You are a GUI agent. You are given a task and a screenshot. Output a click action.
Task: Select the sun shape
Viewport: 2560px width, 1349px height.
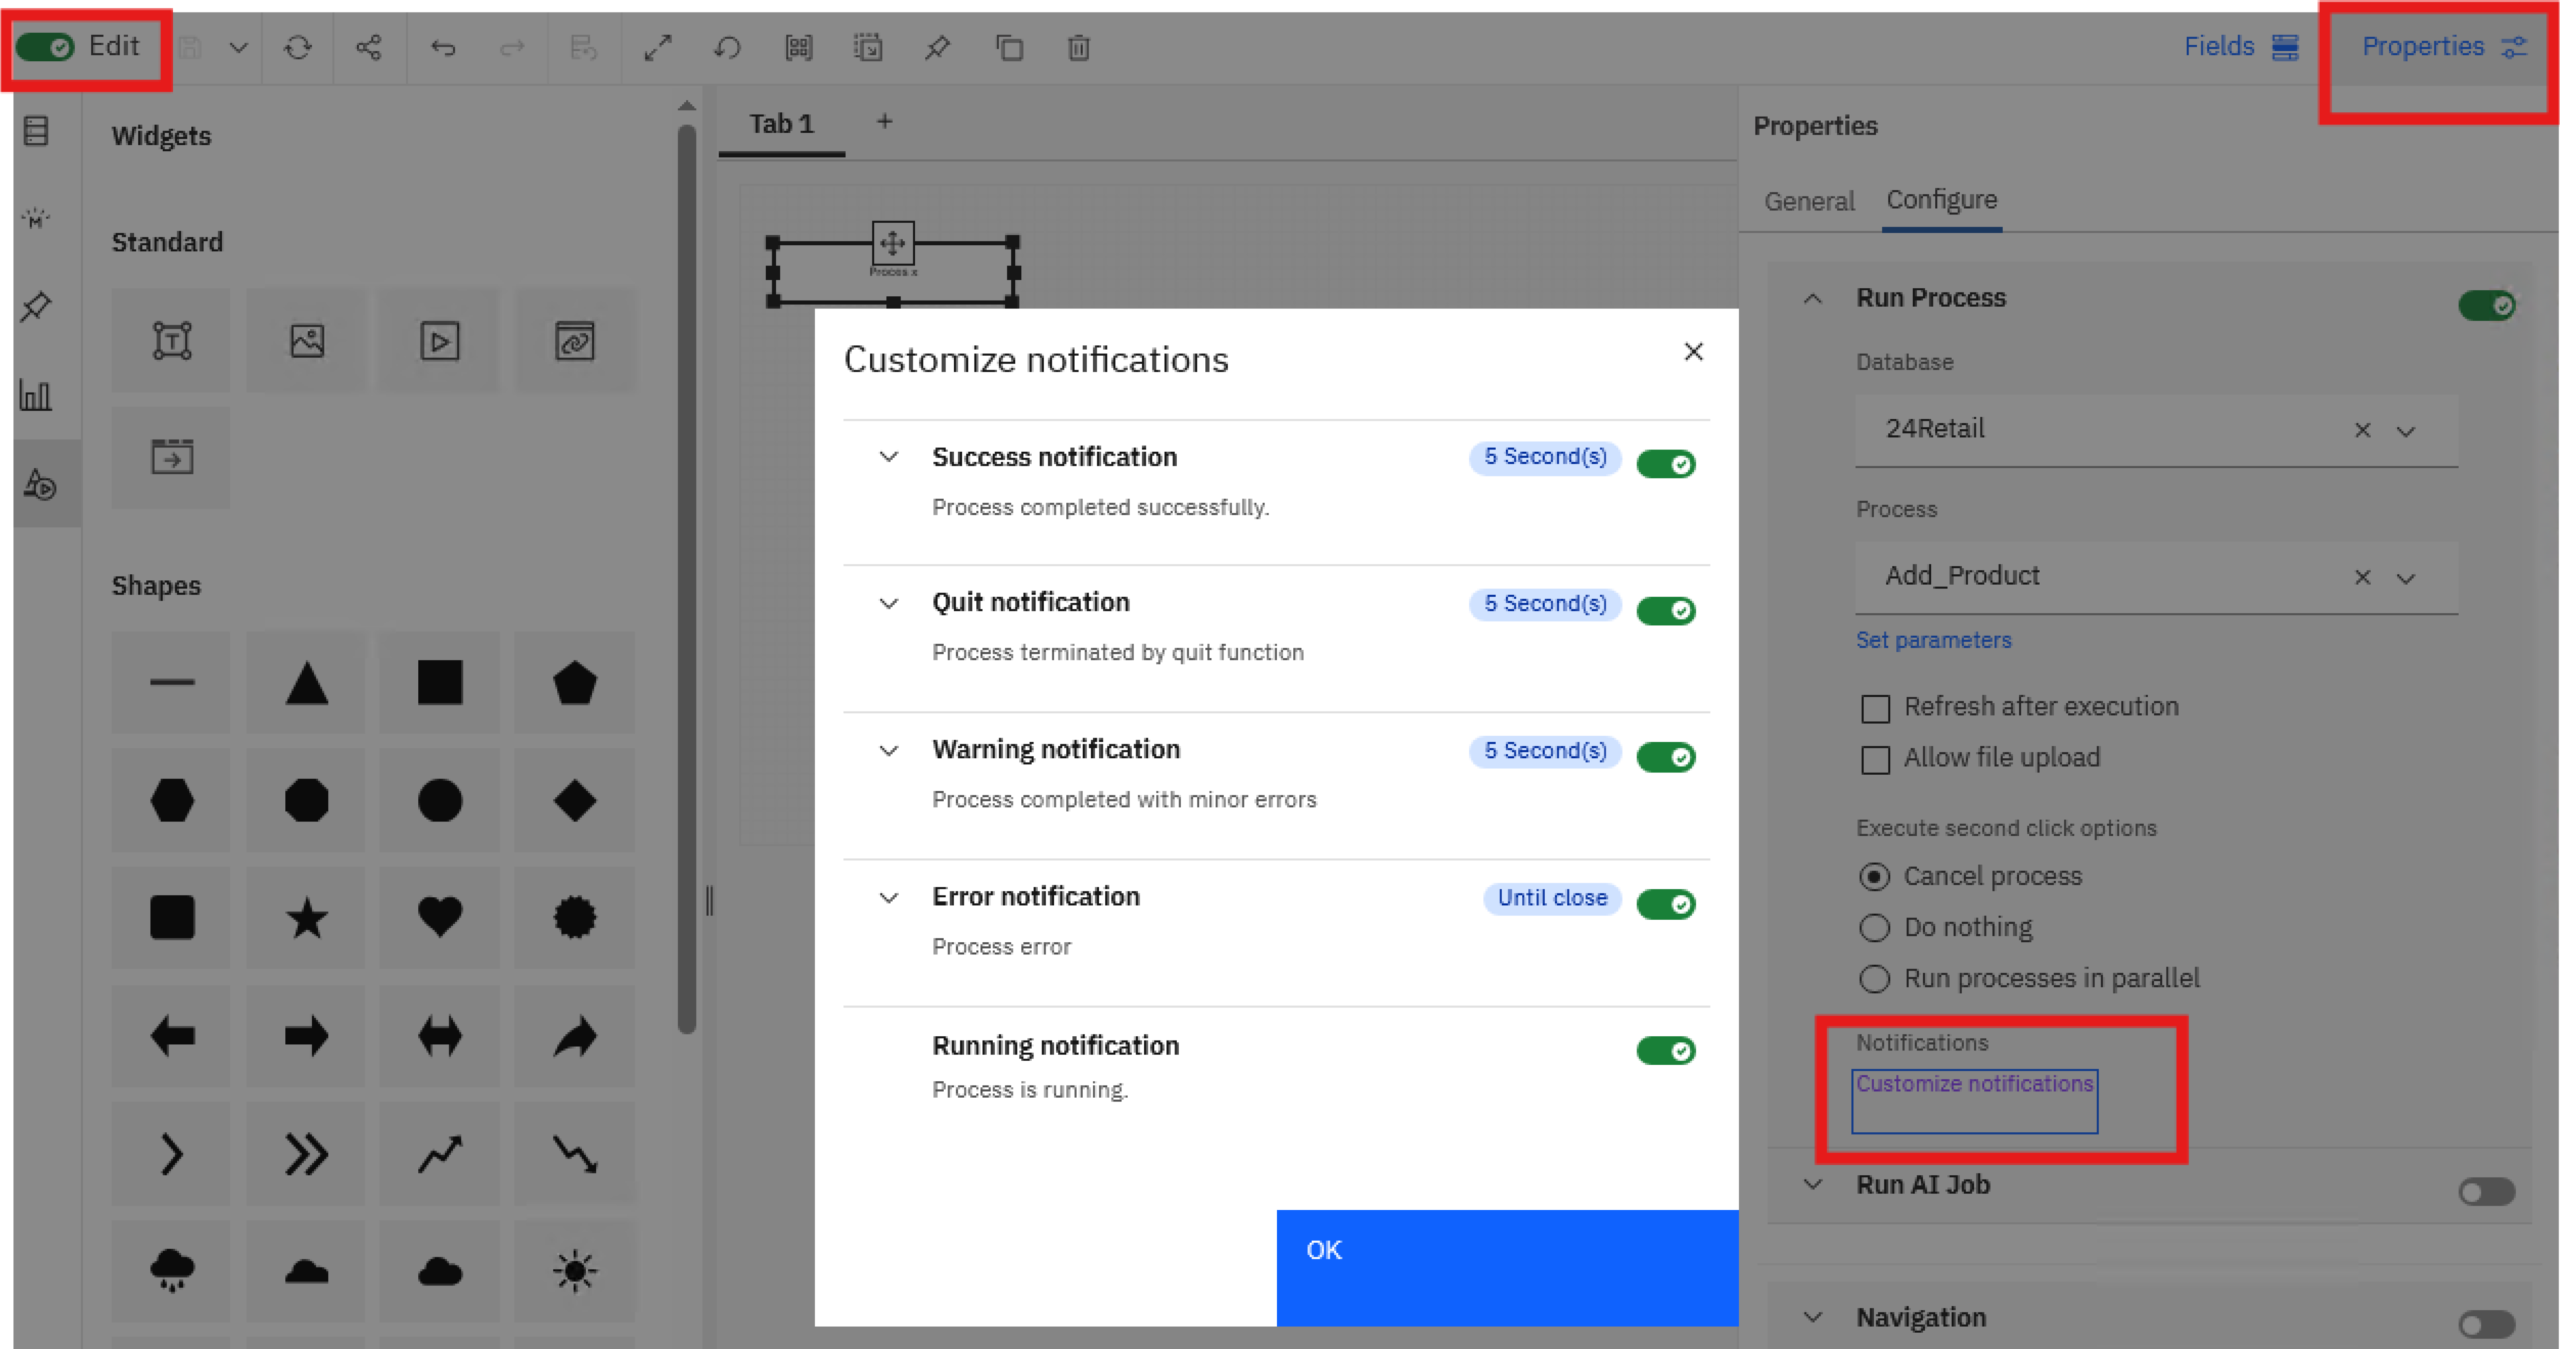[575, 1271]
